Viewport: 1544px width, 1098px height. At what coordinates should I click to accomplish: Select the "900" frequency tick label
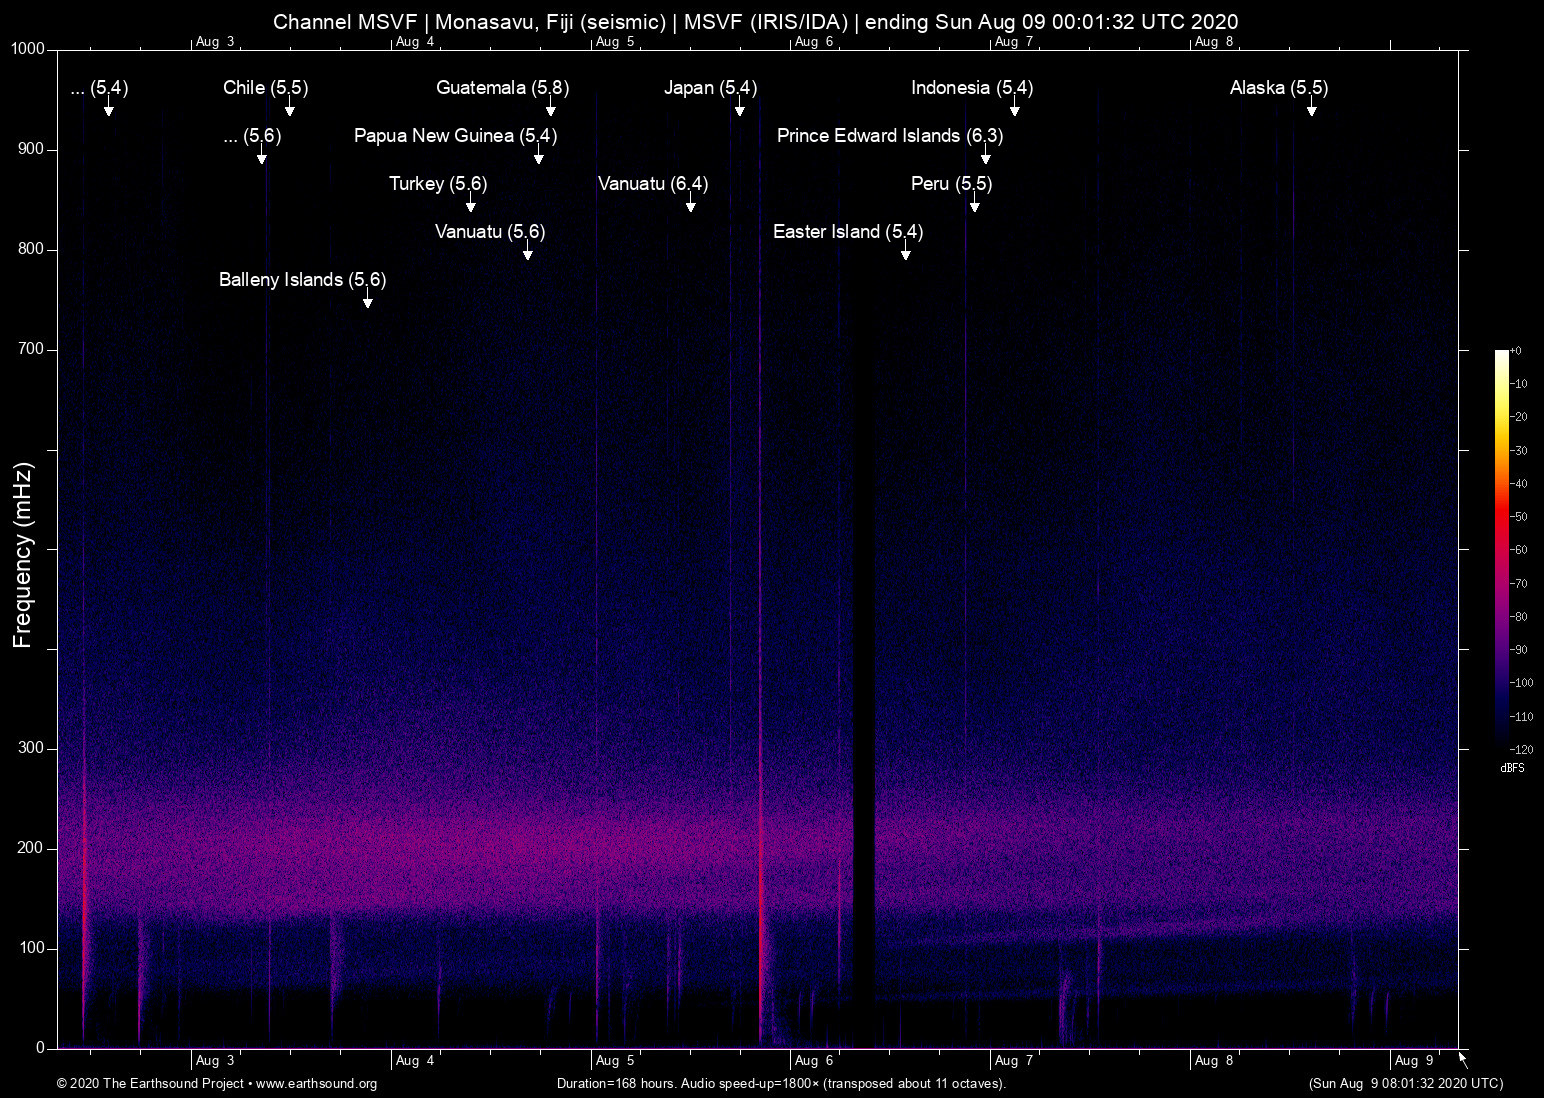point(31,149)
